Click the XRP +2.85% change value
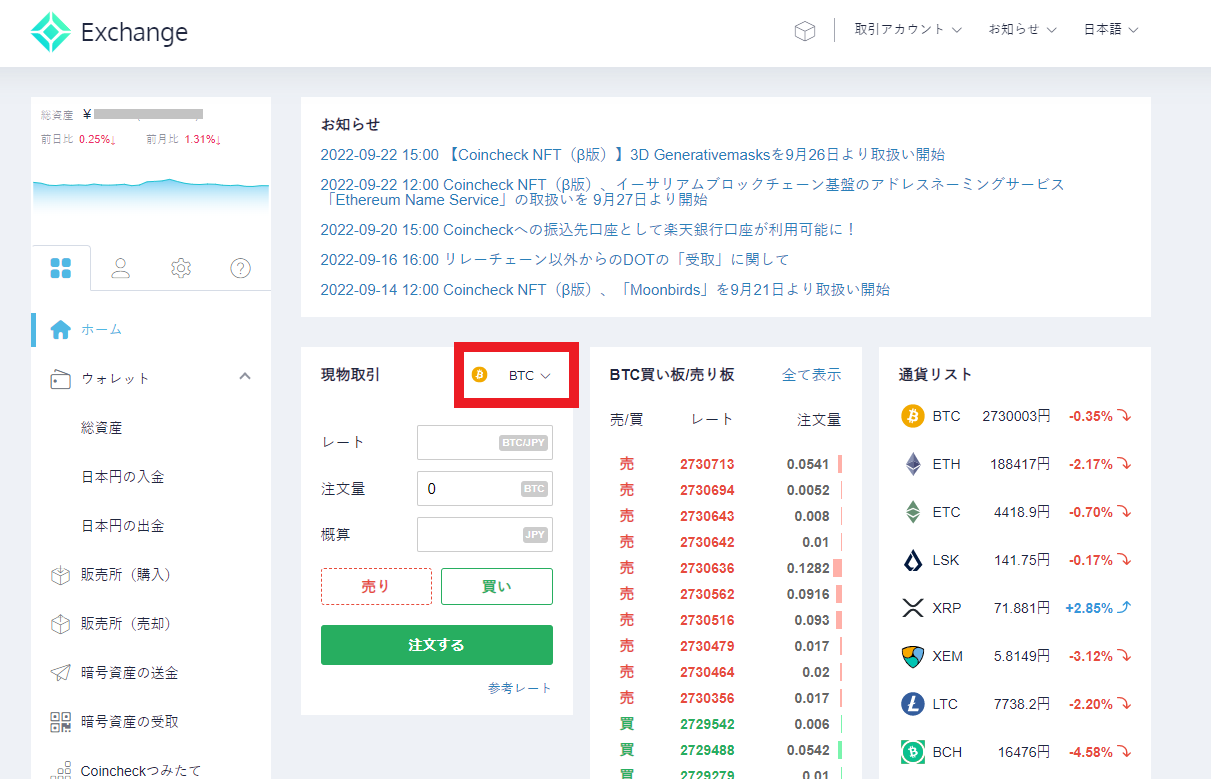The image size is (1211, 779). click(1089, 608)
